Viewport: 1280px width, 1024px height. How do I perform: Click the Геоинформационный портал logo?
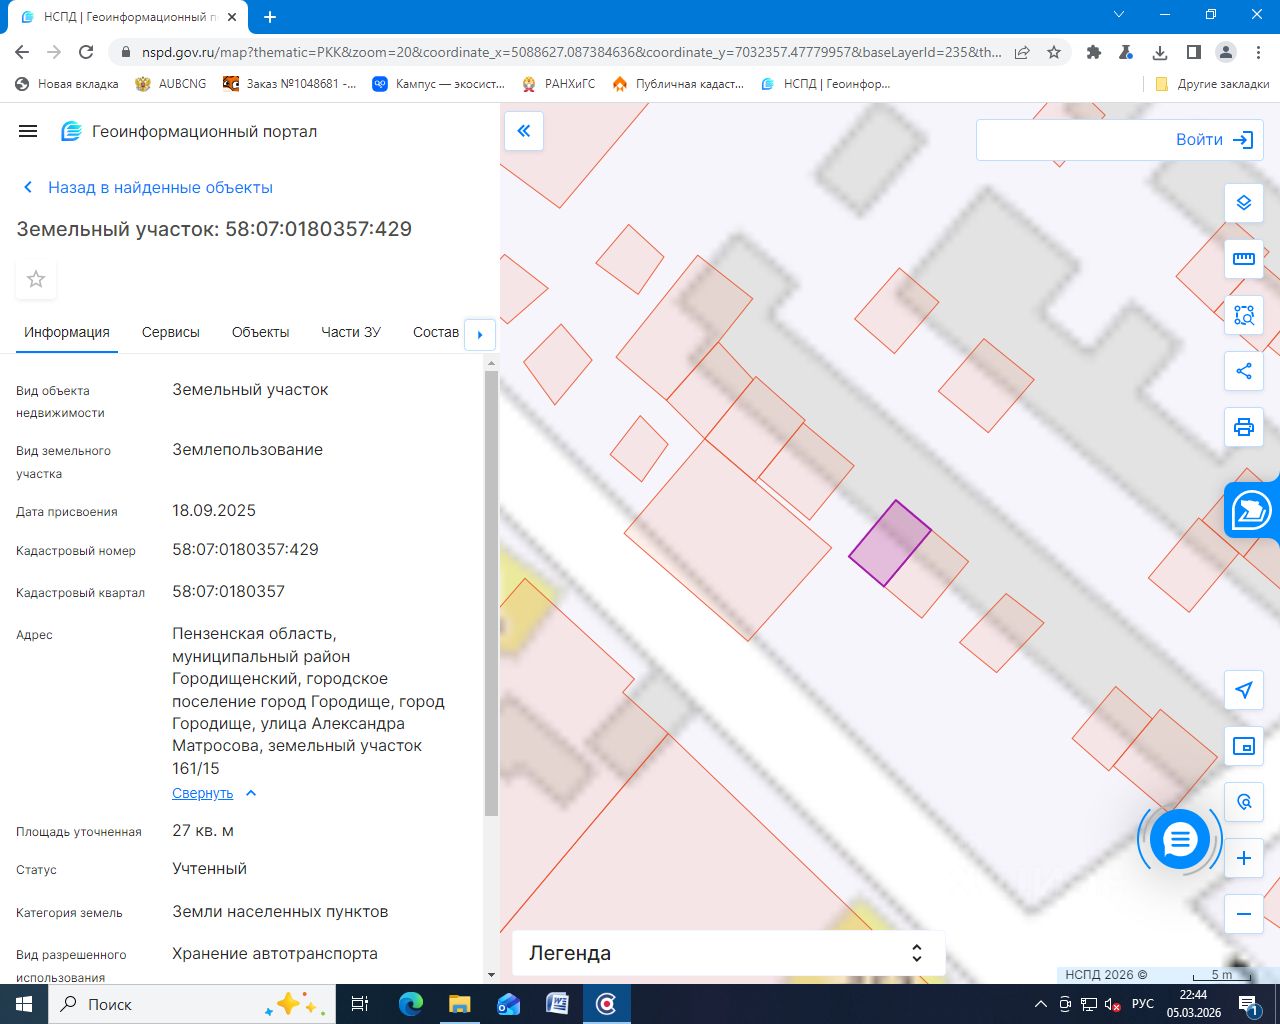189,131
